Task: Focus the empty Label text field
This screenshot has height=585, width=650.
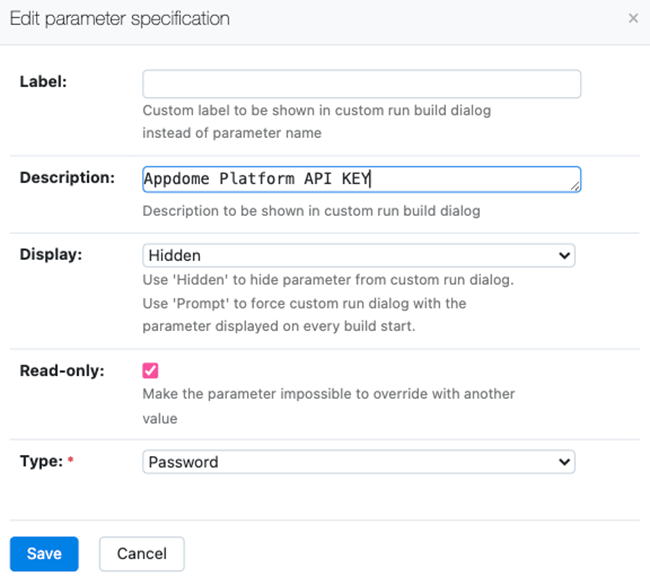Action: [361, 84]
